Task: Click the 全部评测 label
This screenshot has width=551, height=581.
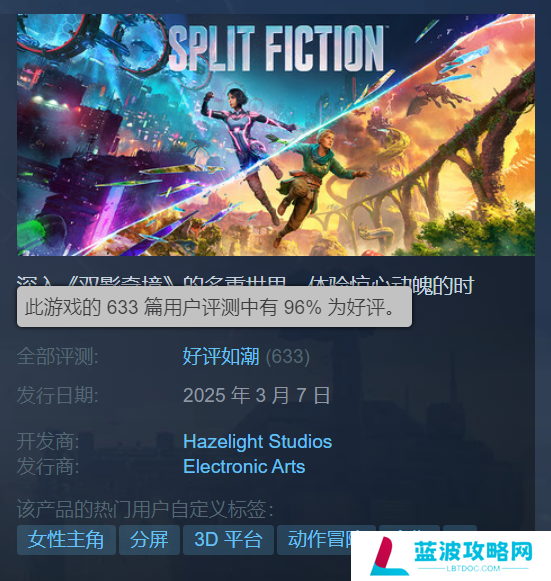Action: 58,356
